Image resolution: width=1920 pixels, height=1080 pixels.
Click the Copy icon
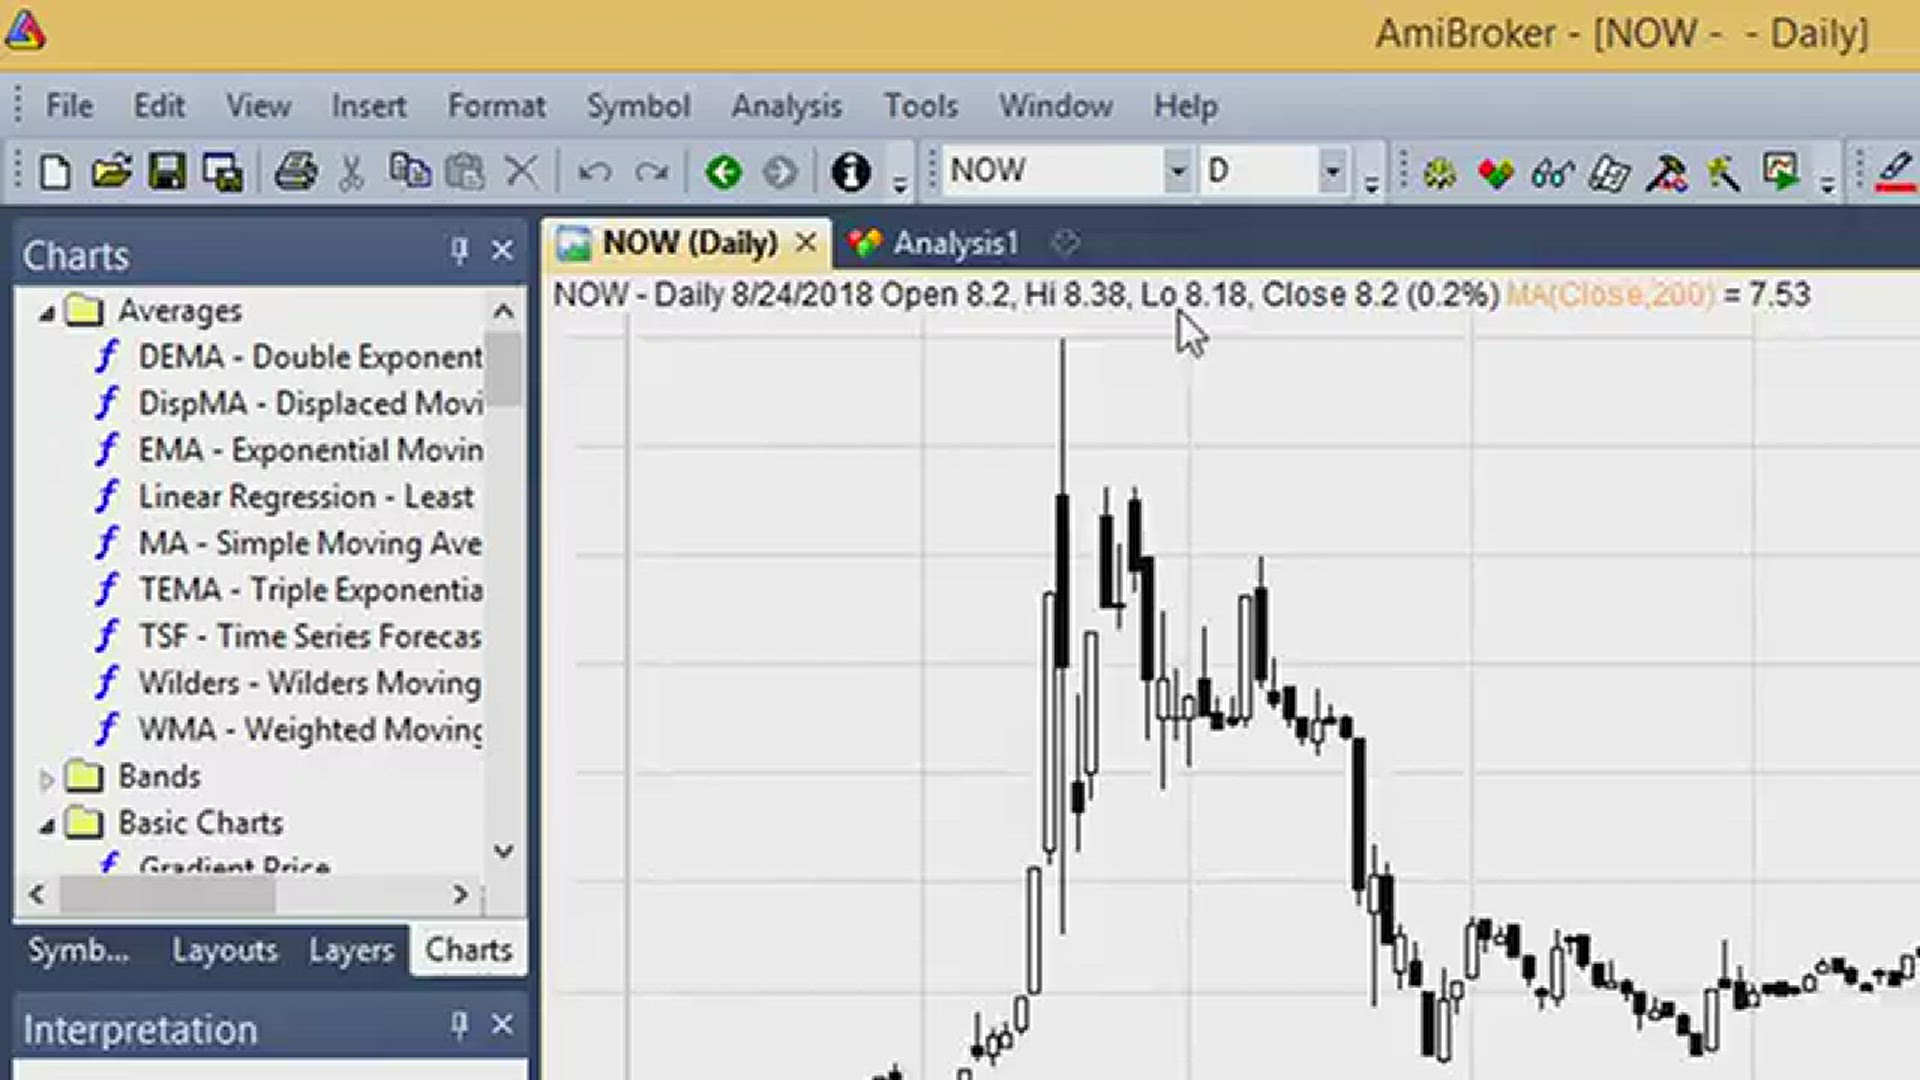[x=409, y=172]
